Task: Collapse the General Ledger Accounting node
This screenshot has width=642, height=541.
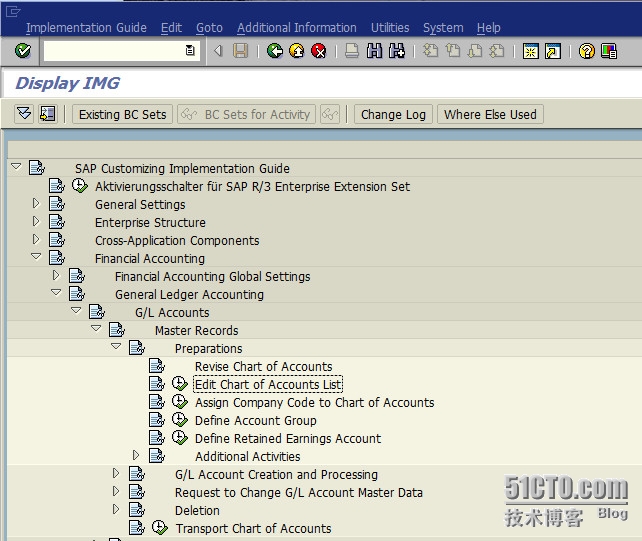Action: click(56, 293)
